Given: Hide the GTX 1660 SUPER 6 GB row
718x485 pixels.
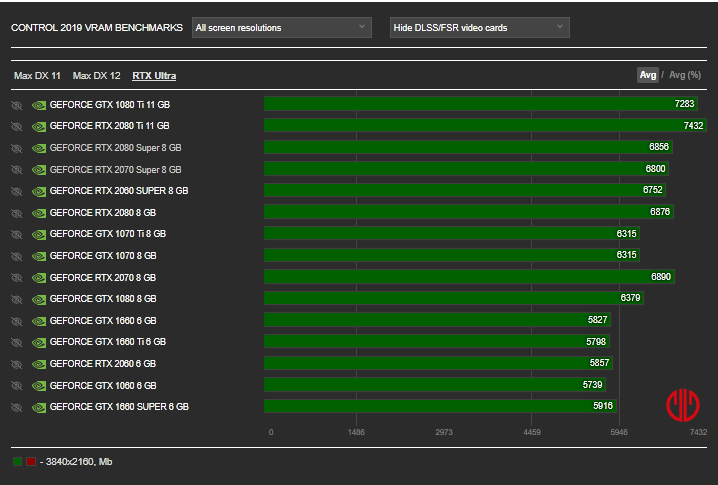Looking at the screenshot, I should 16,408.
